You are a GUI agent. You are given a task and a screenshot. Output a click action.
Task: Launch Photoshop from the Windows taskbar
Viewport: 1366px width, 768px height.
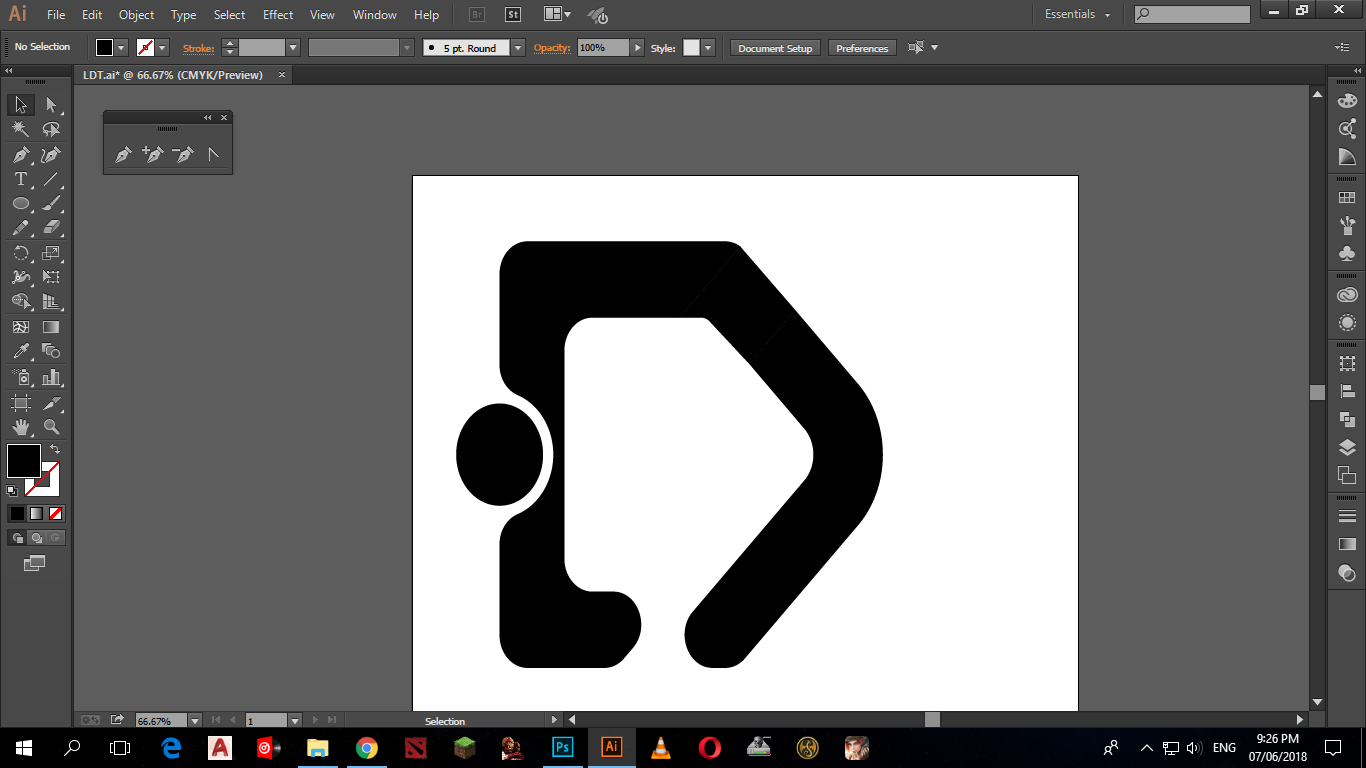562,747
